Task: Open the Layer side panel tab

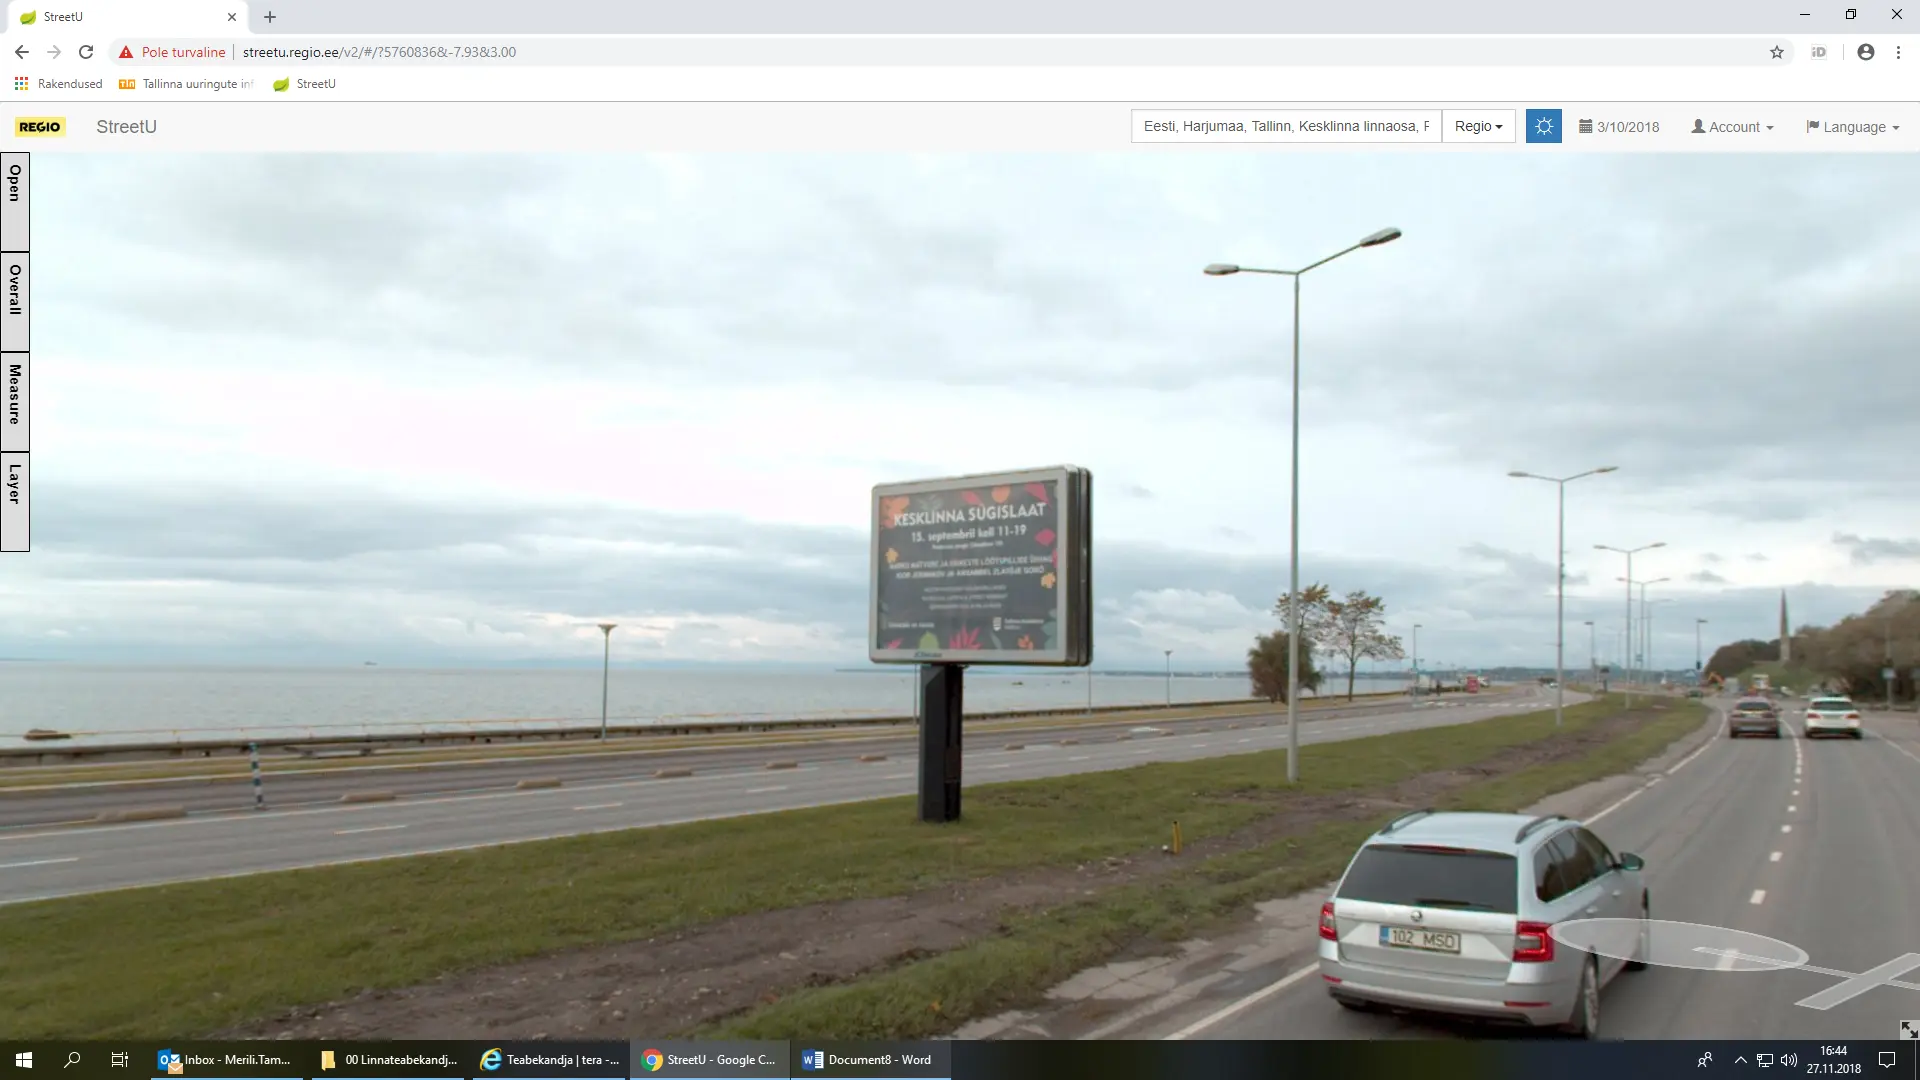Action: pos(15,500)
